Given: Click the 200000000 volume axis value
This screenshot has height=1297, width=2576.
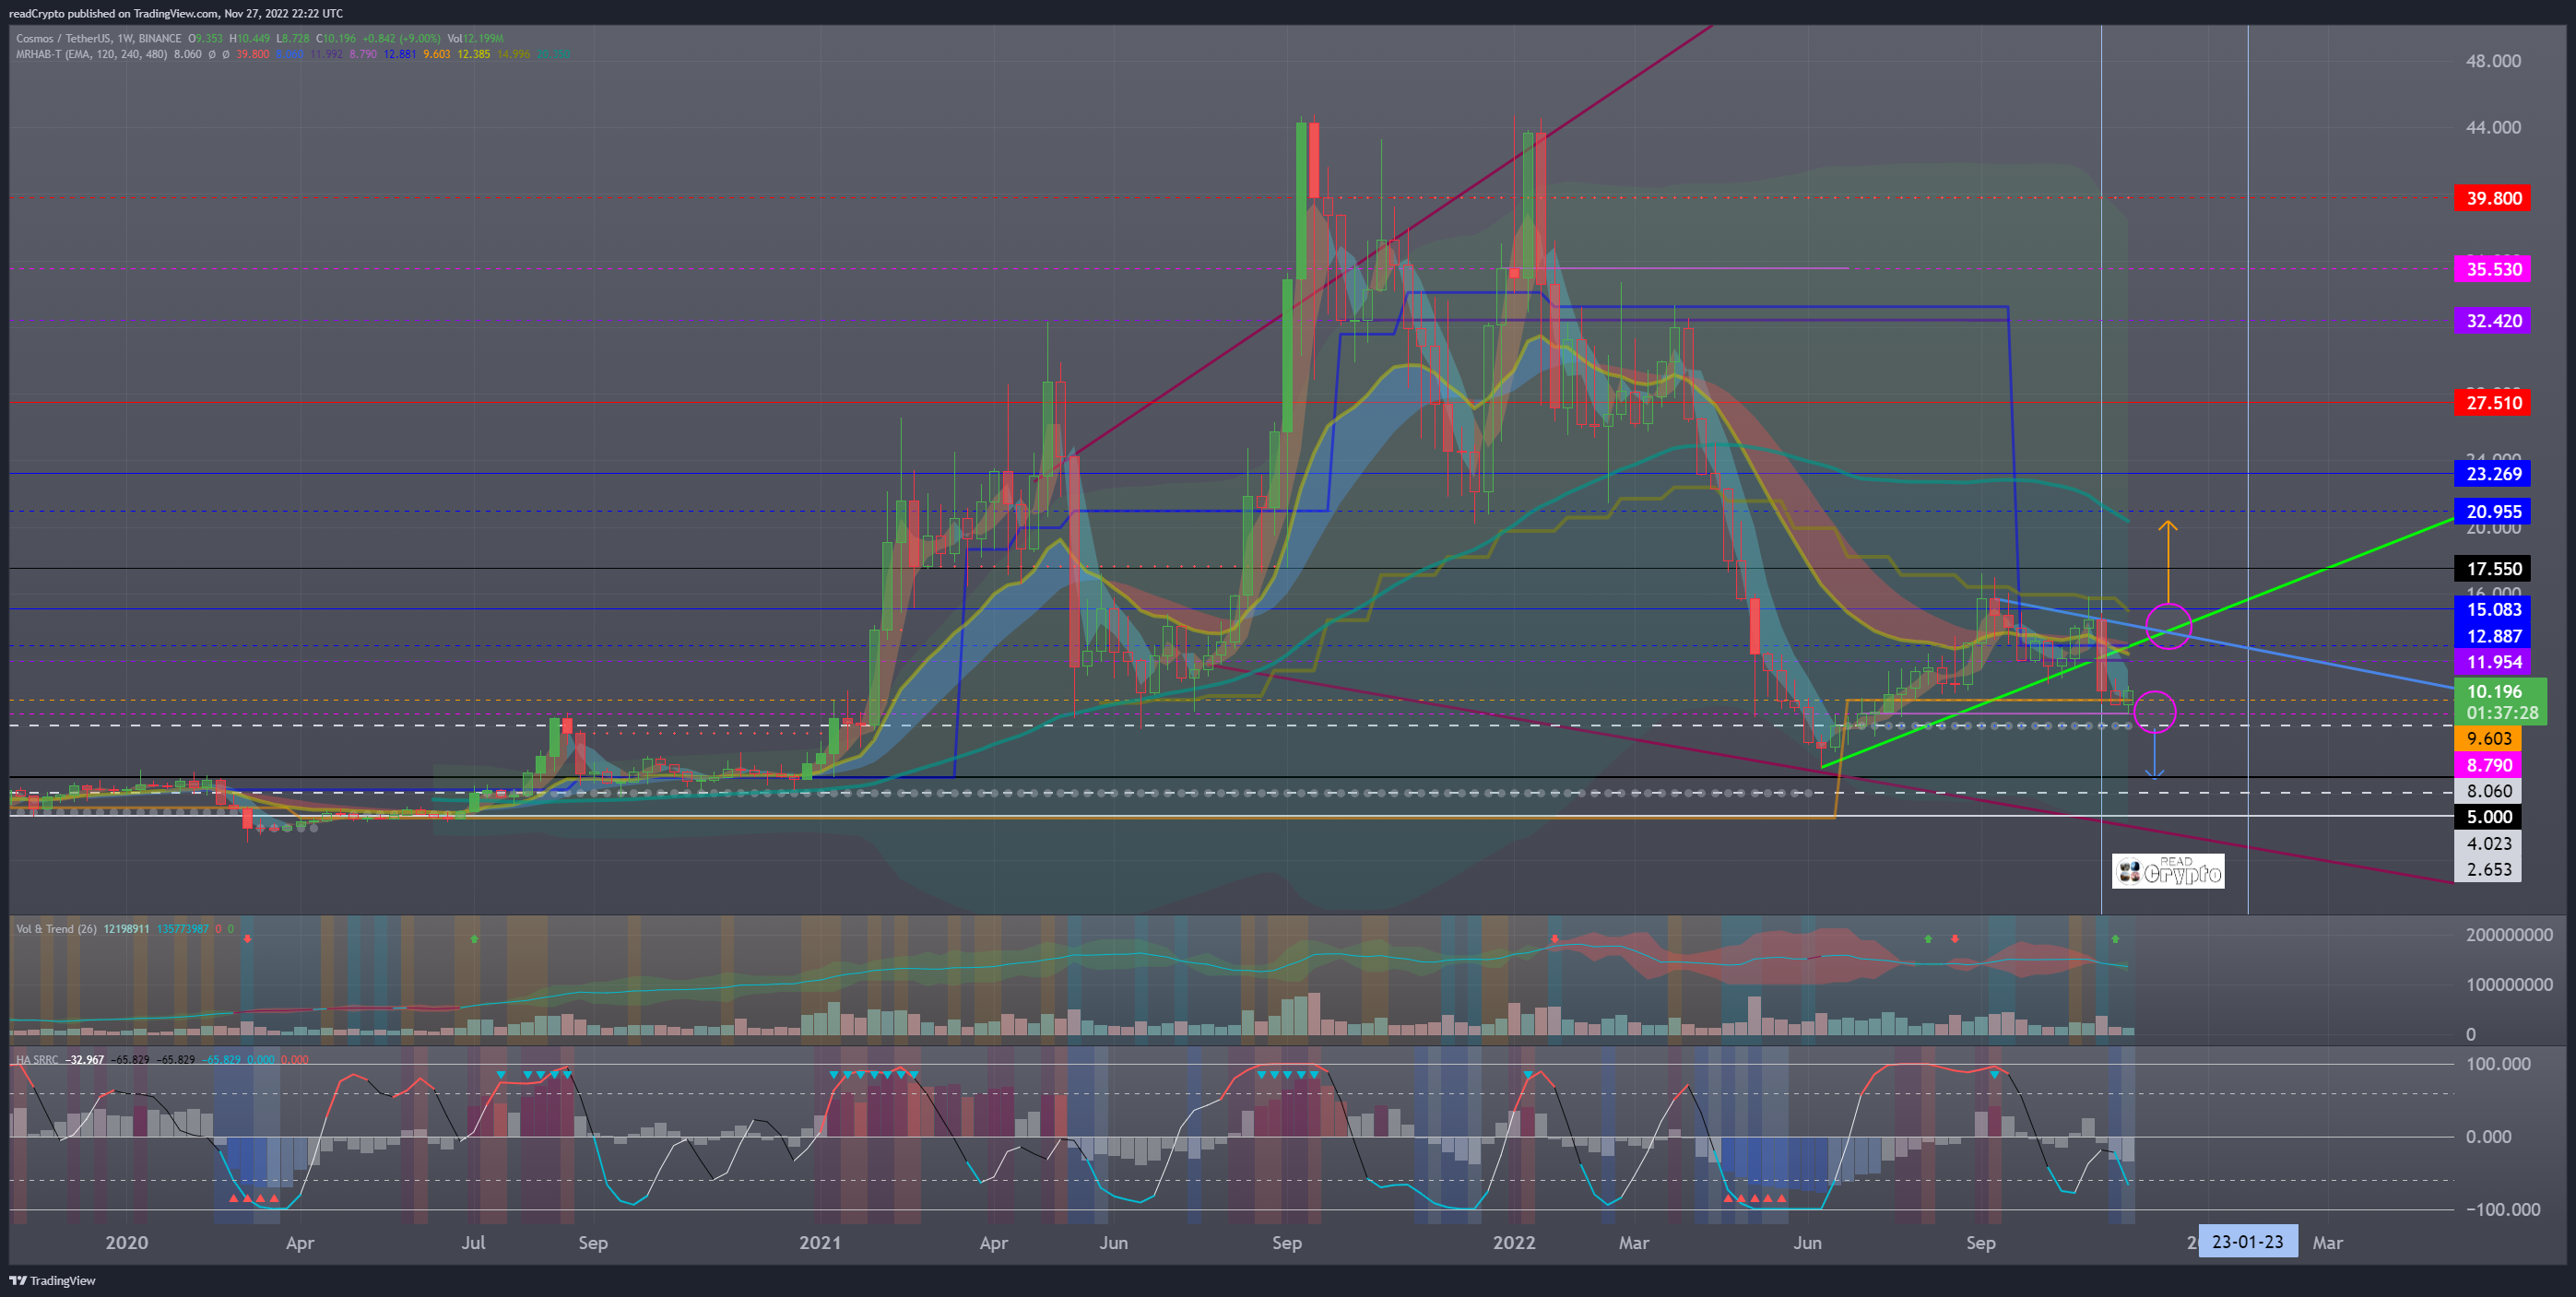Looking at the screenshot, I should coord(2509,935).
